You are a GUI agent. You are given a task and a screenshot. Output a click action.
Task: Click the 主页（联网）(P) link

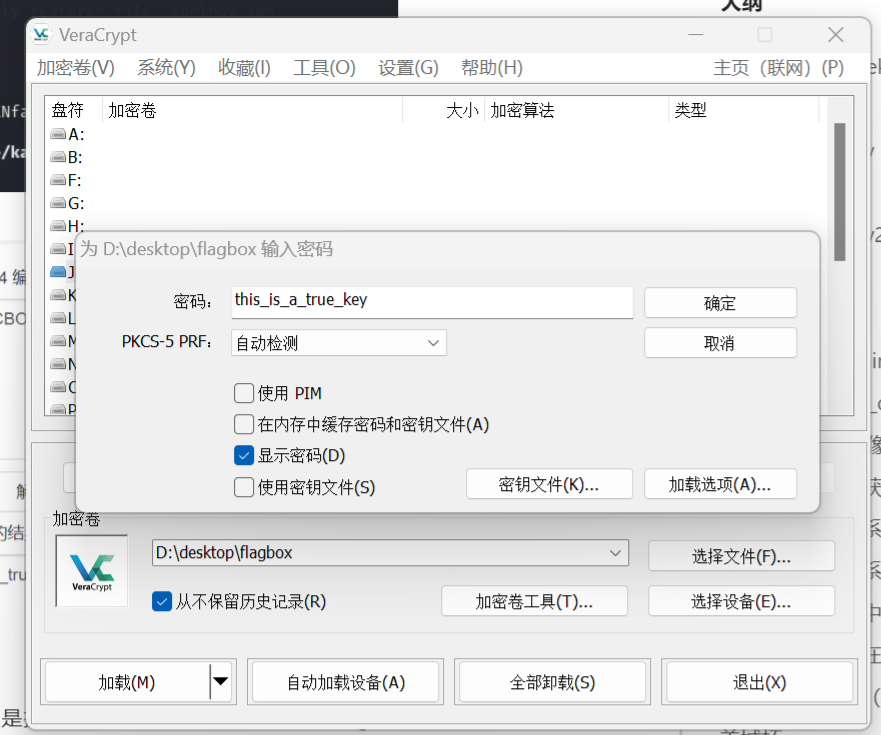[x=778, y=68]
